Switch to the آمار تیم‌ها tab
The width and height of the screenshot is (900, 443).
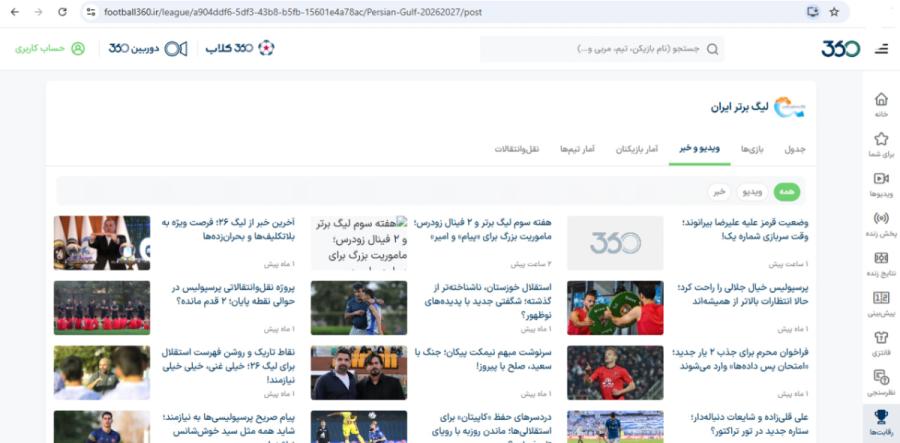(x=577, y=149)
